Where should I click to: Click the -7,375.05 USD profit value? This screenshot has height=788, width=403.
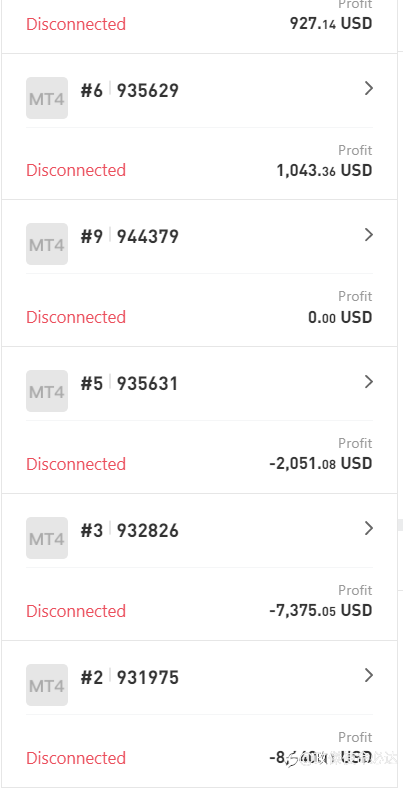click(321, 611)
